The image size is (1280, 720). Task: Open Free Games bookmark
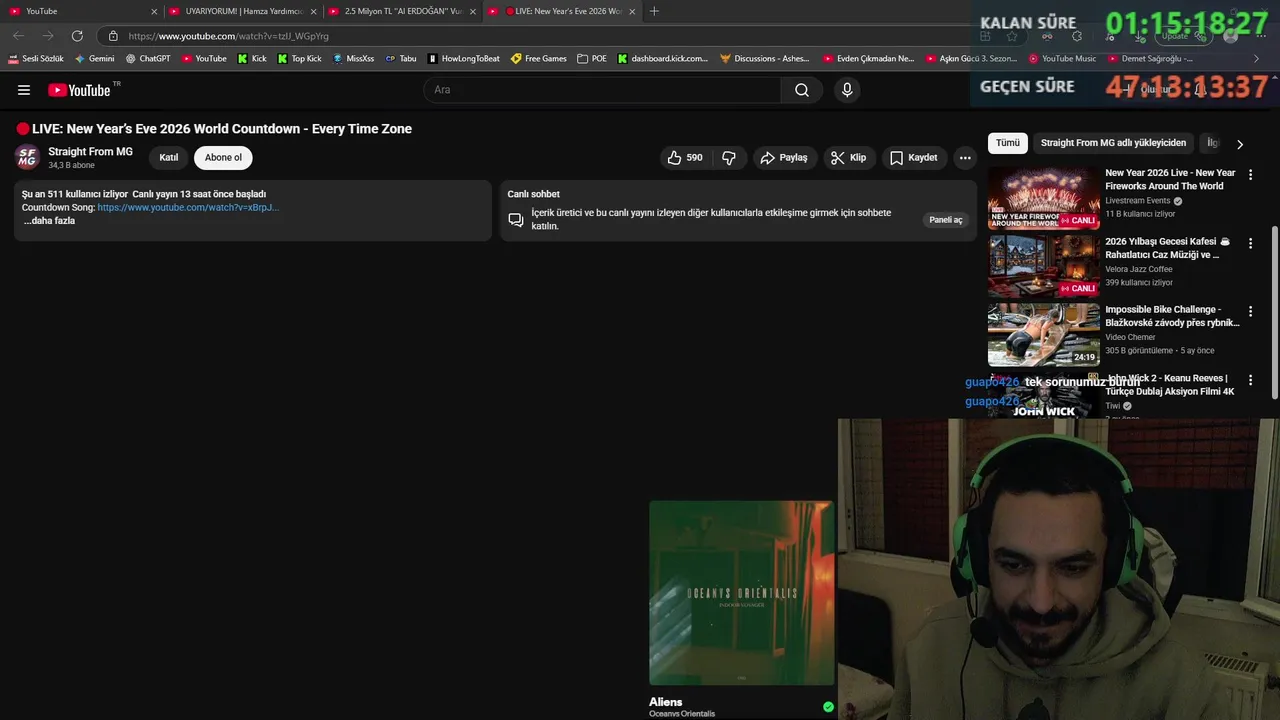click(539, 59)
